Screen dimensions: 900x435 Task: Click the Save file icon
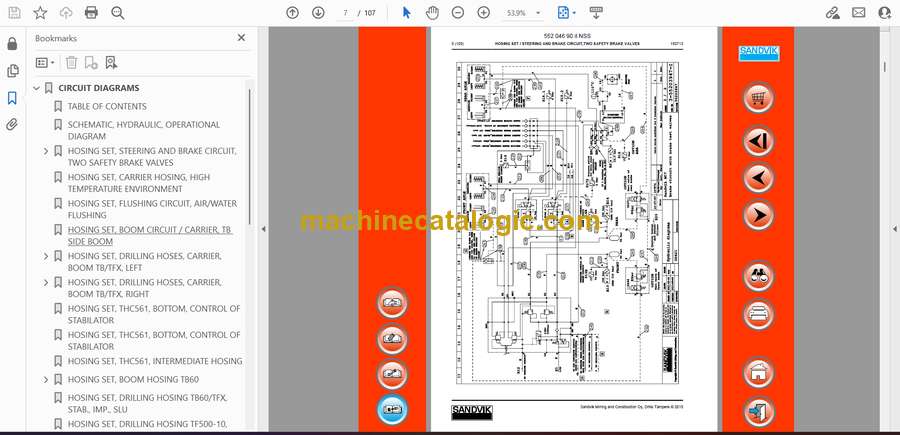(14, 13)
